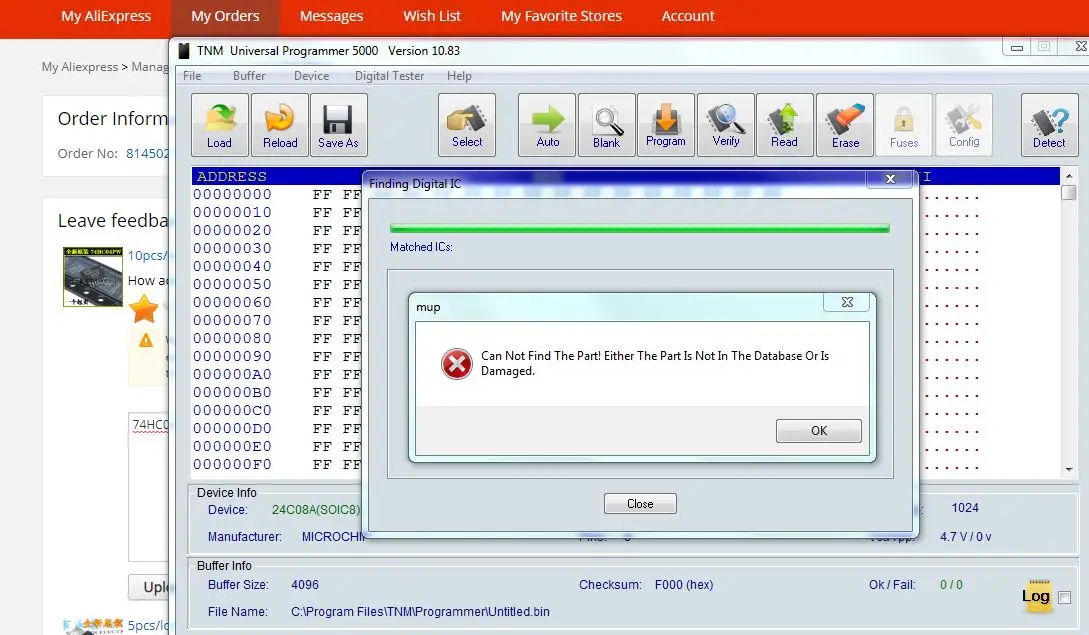
Task: Click the Detect chip icon
Action: point(1049,125)
